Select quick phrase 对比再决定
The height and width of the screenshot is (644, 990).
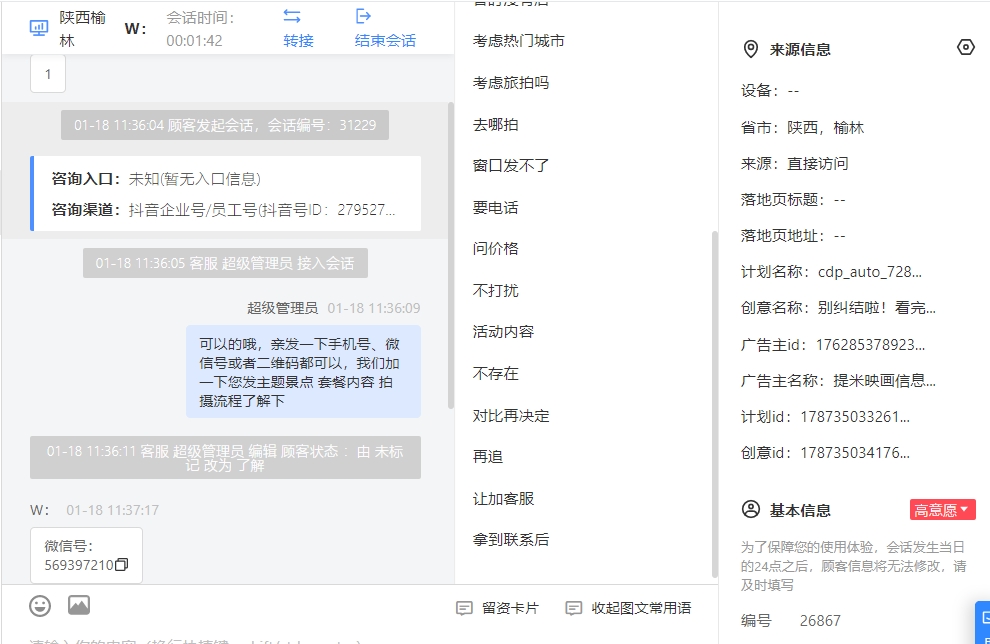coord(511,415)
